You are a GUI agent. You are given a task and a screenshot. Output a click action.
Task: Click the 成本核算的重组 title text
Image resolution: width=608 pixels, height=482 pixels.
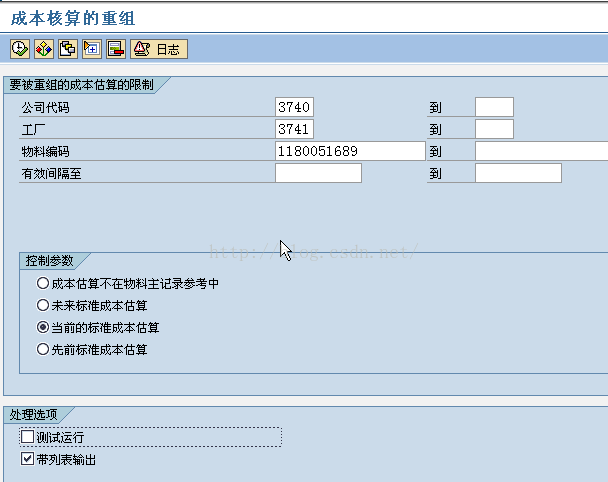click(x=73, y=18)
